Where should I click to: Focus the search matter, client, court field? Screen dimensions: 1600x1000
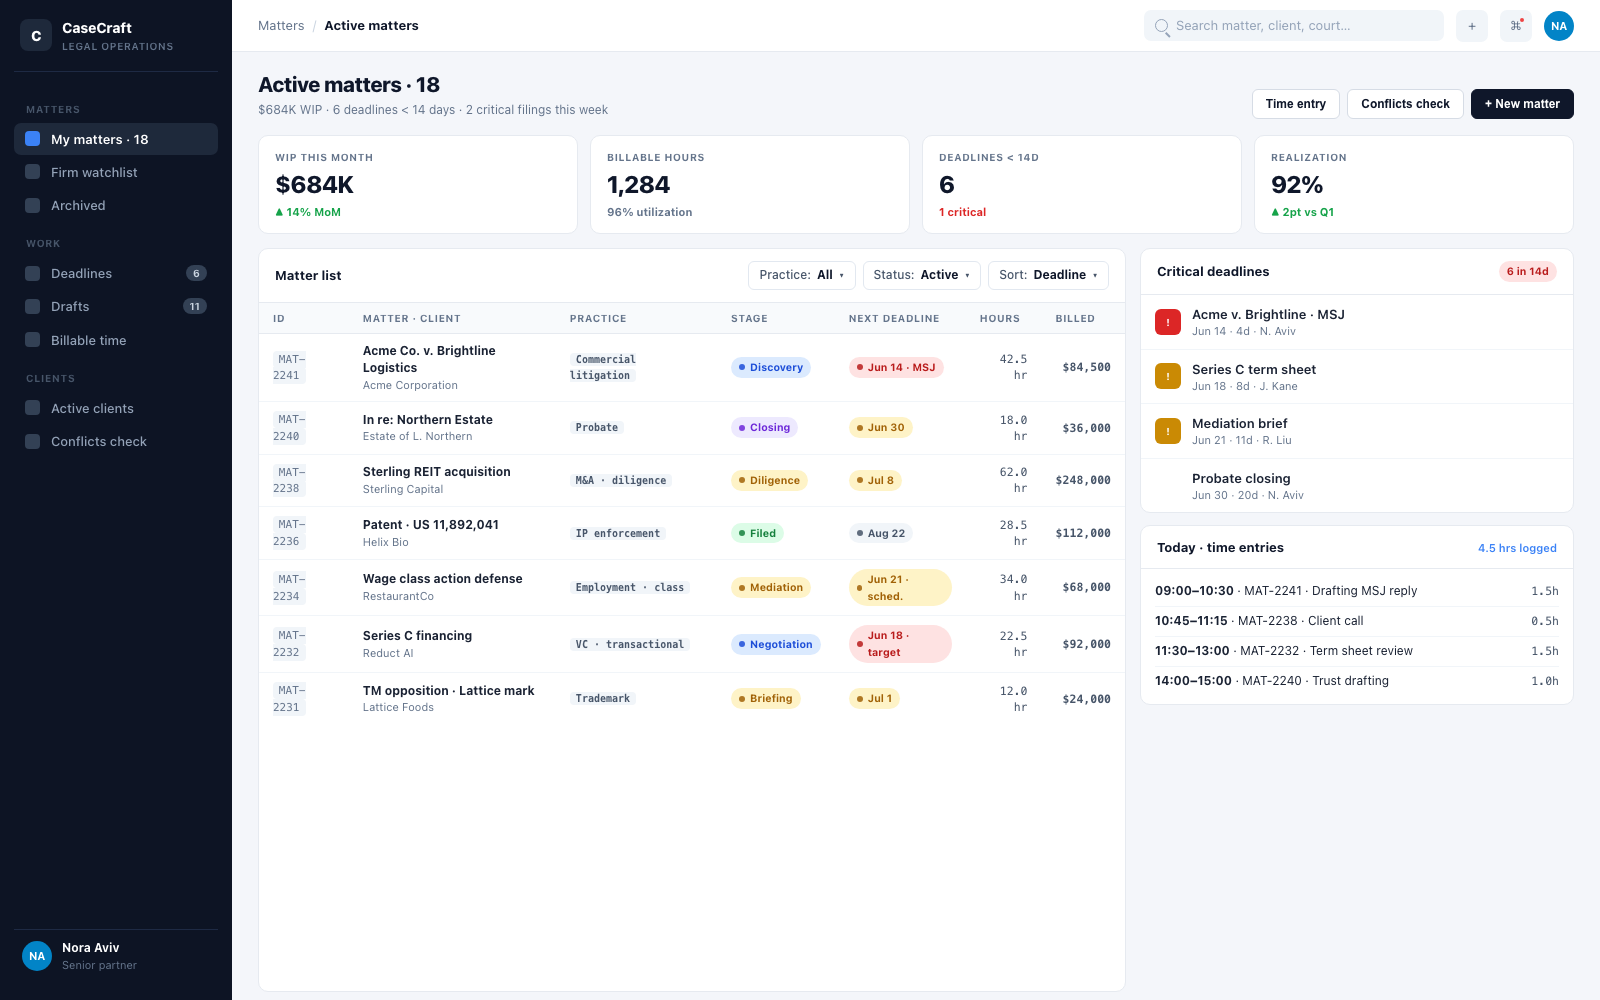coord(1294,26)
